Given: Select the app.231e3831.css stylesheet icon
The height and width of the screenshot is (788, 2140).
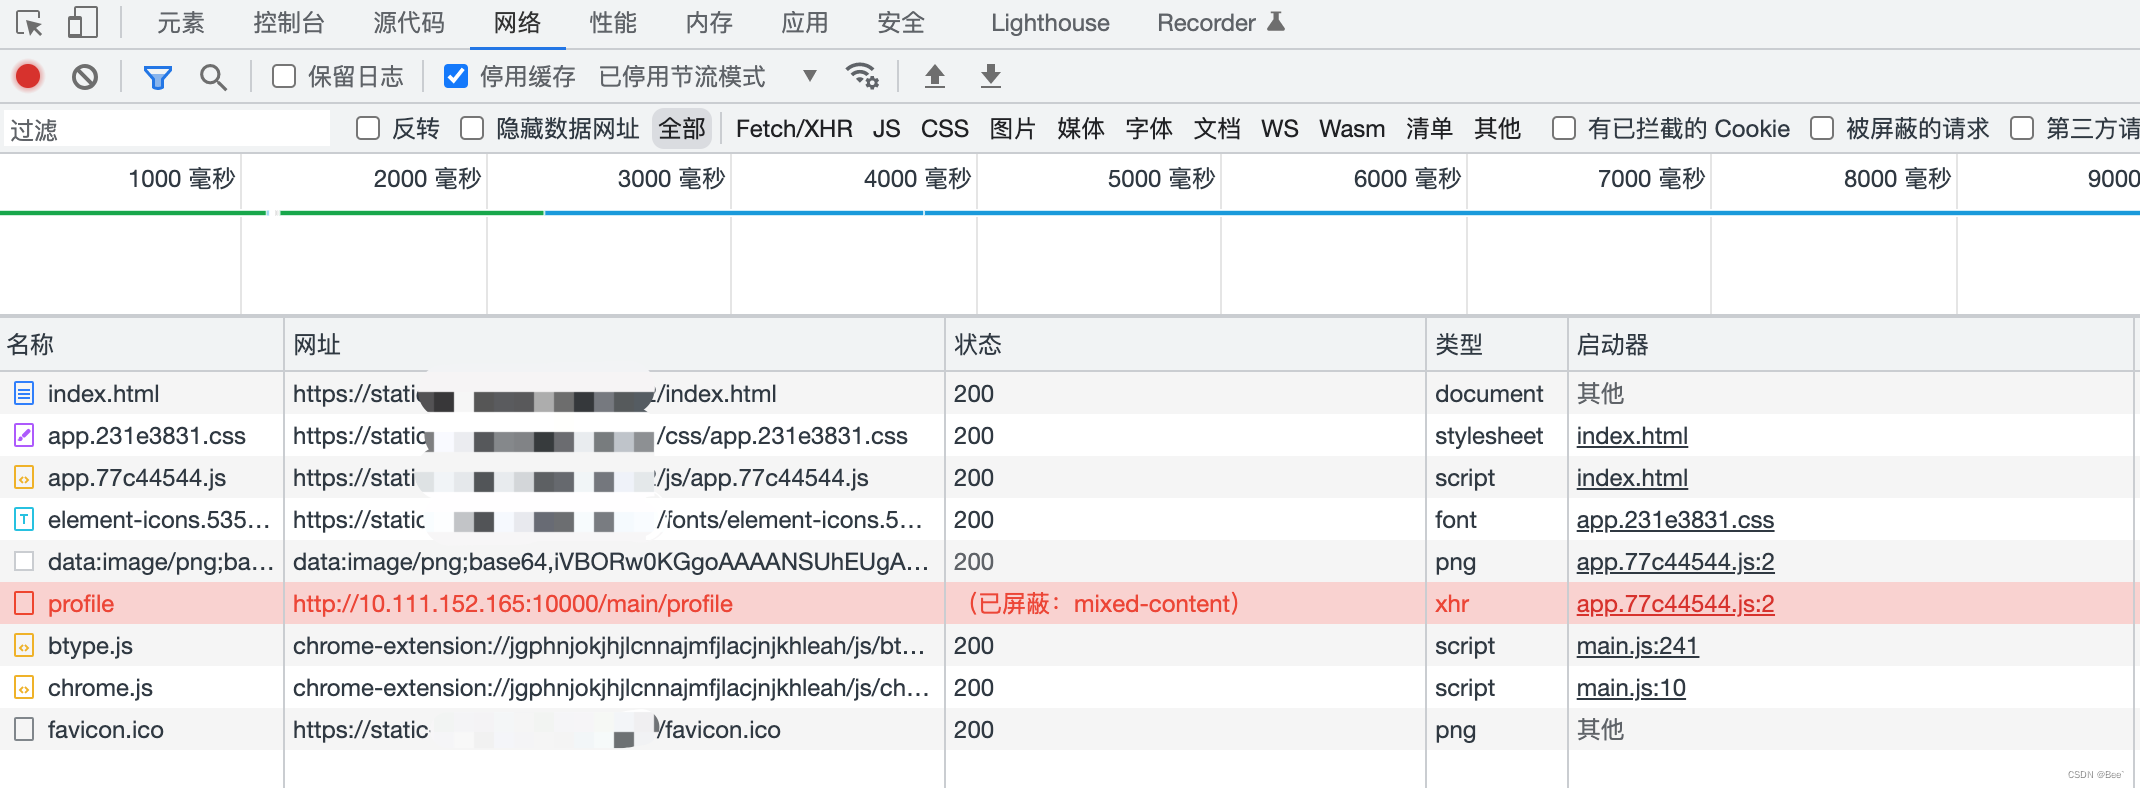Looking at the screenshot, I should 24,435.
